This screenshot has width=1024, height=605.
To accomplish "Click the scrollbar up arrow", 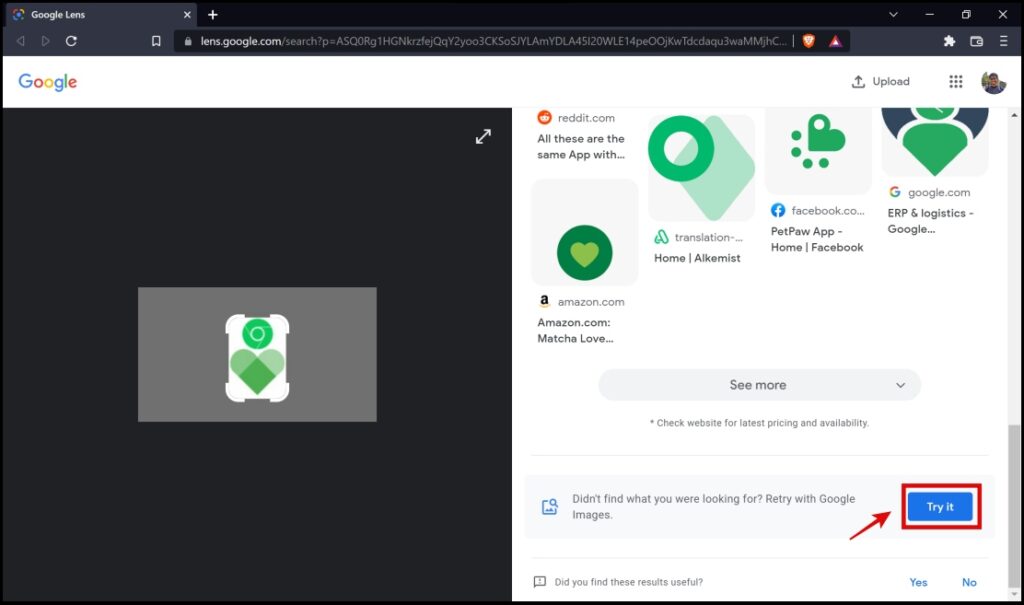I will [1014, 114].
